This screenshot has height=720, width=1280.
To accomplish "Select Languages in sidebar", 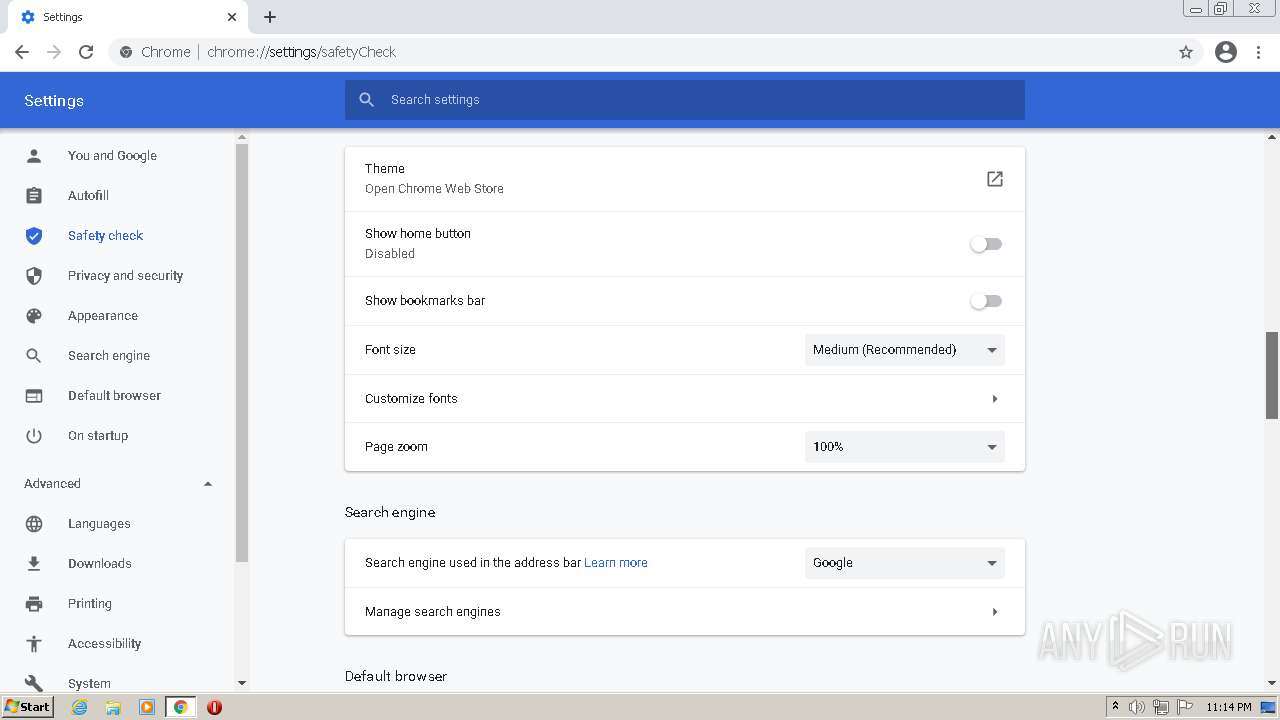I will coord(99,524).
